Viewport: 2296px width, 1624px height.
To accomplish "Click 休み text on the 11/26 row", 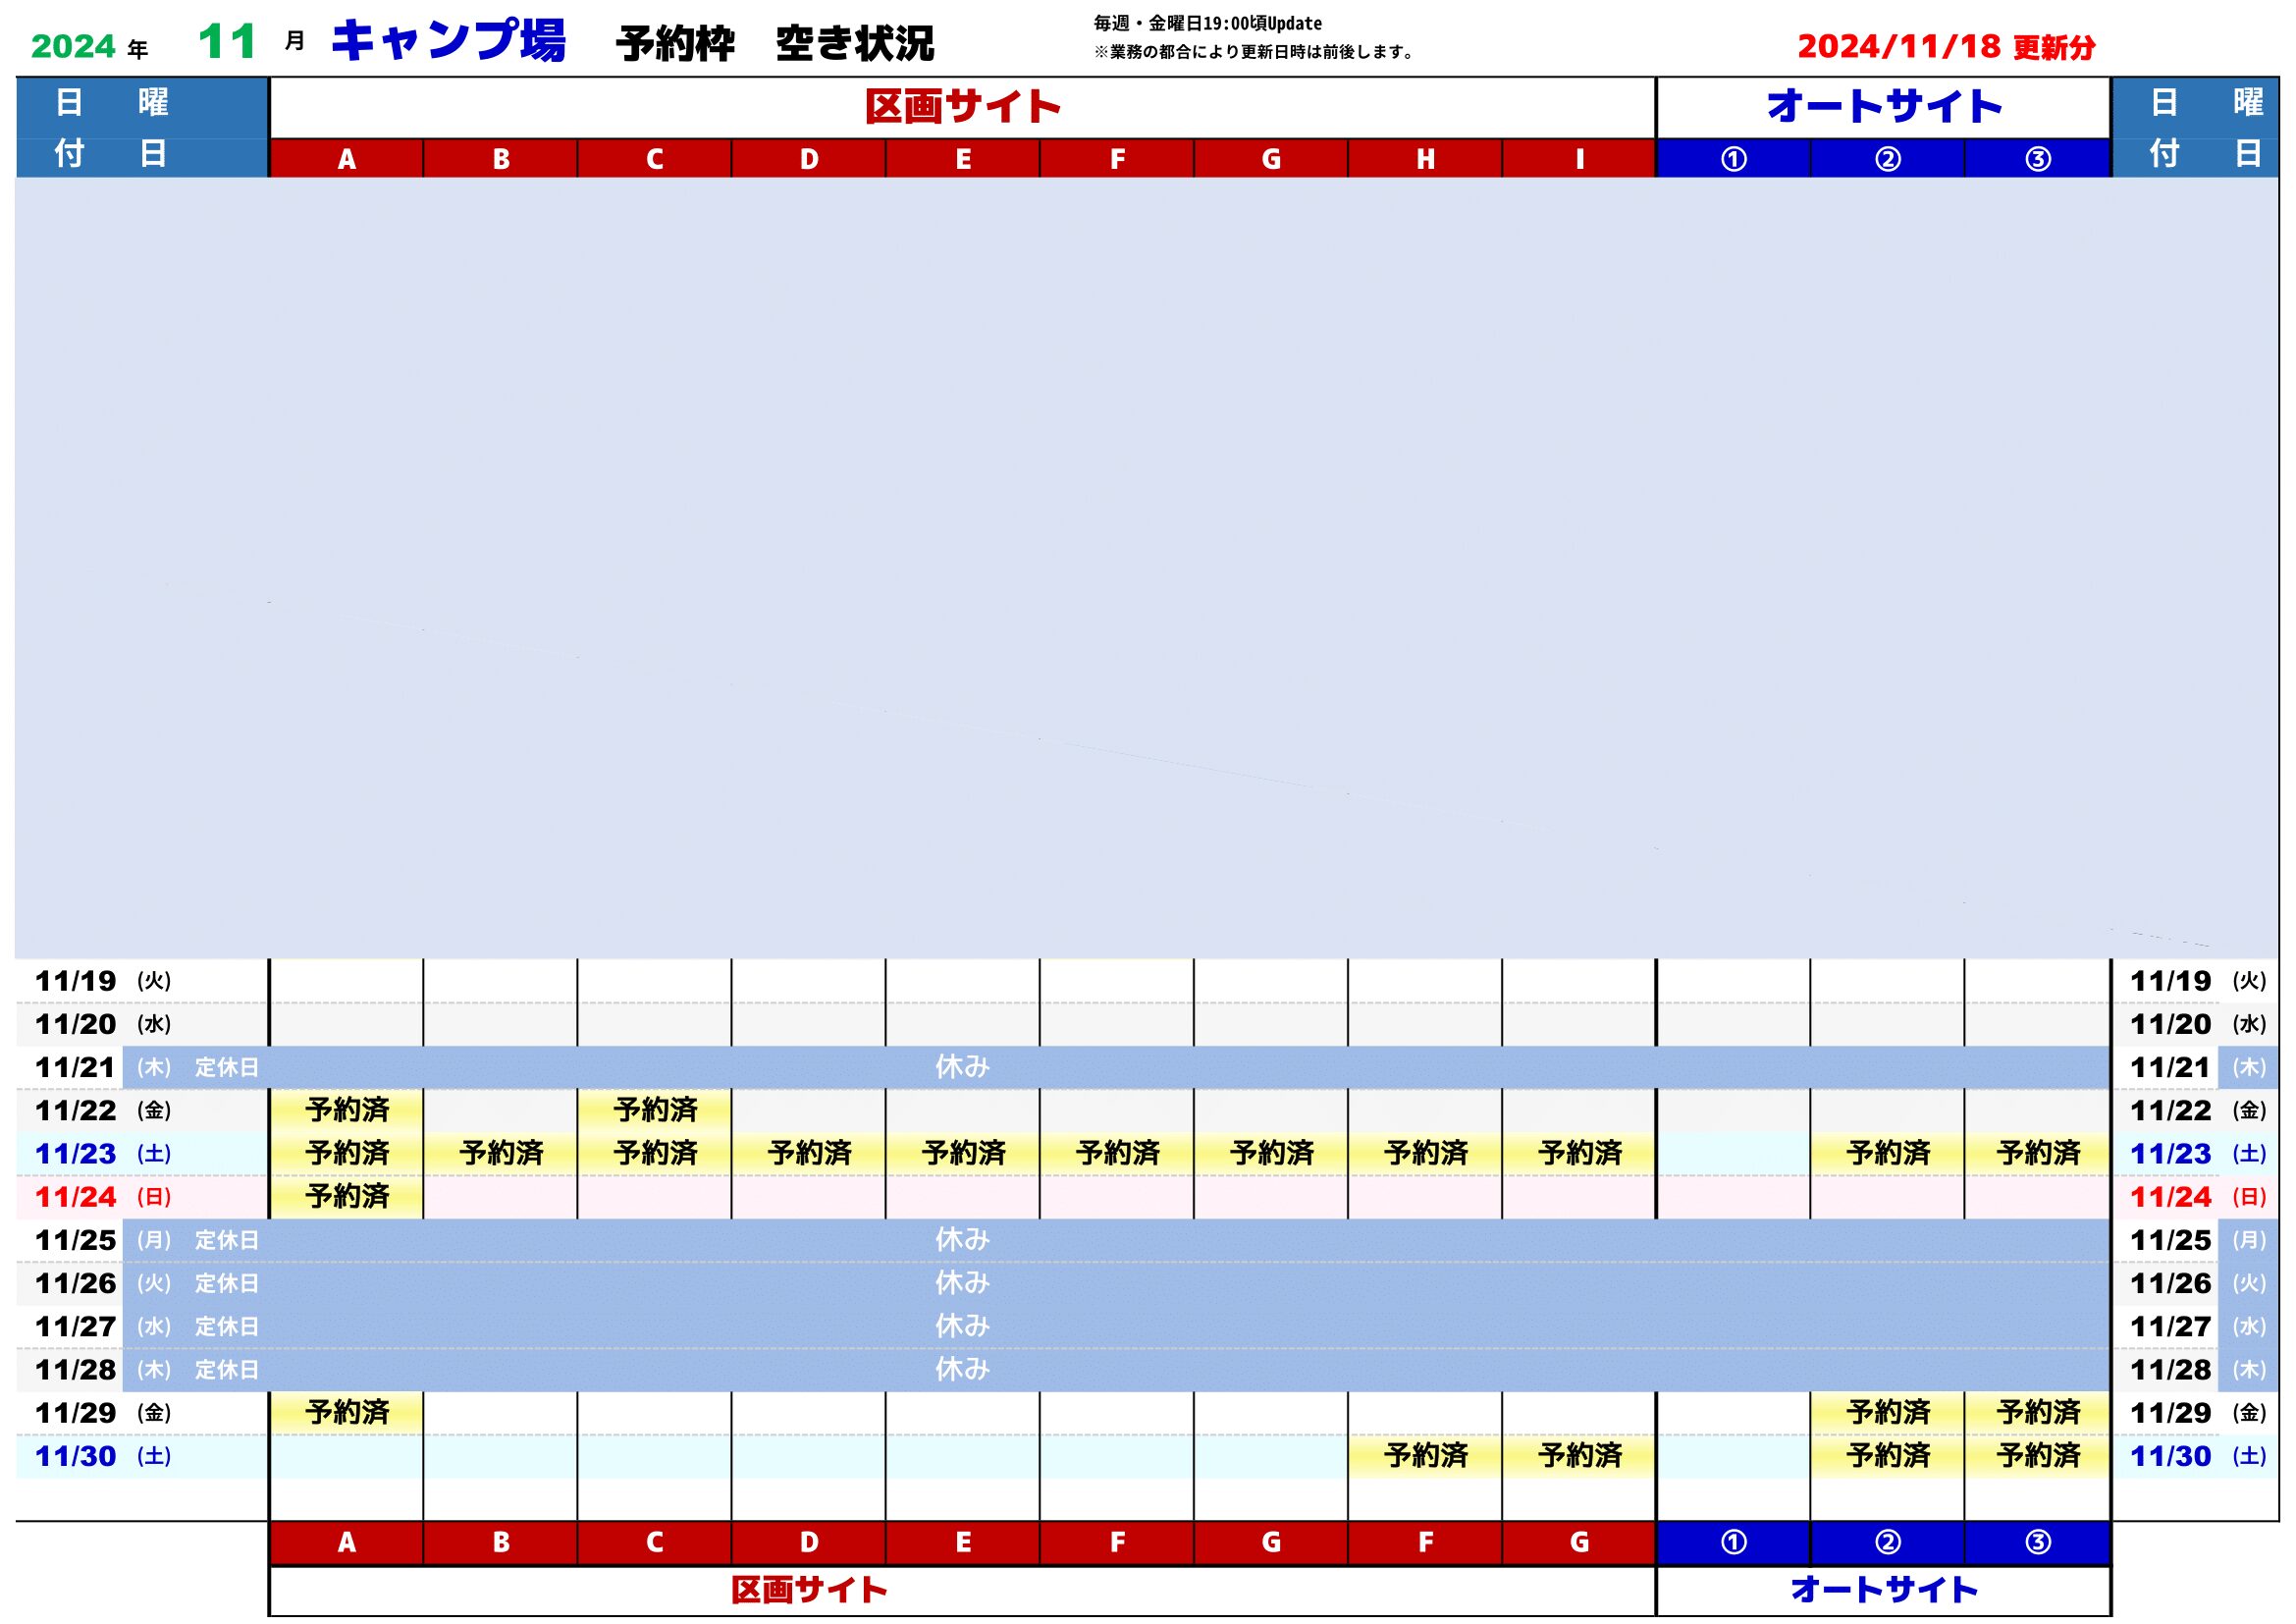I will click(962, 1283).
